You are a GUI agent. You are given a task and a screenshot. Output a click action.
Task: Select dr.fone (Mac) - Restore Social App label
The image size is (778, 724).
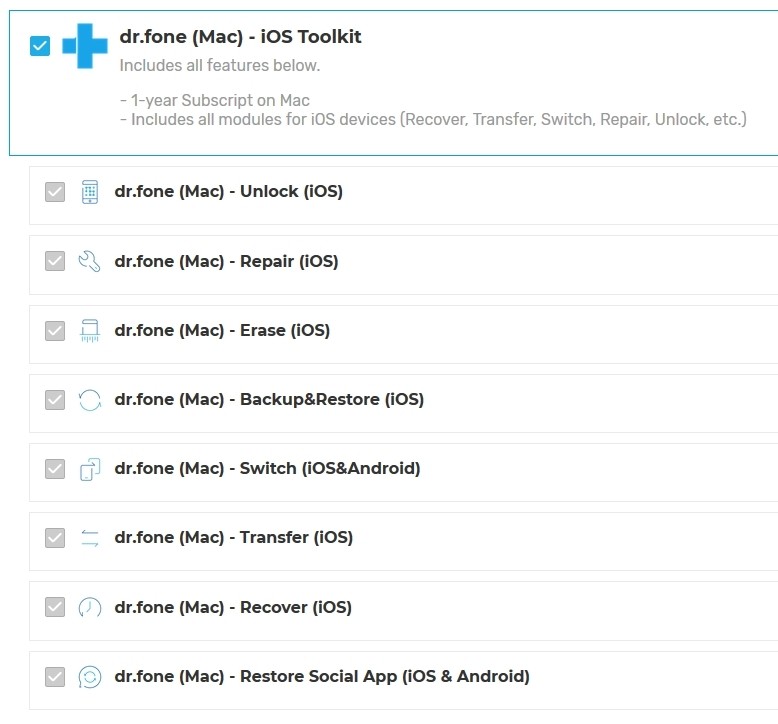pyautogui.click(x=322, y=676)
